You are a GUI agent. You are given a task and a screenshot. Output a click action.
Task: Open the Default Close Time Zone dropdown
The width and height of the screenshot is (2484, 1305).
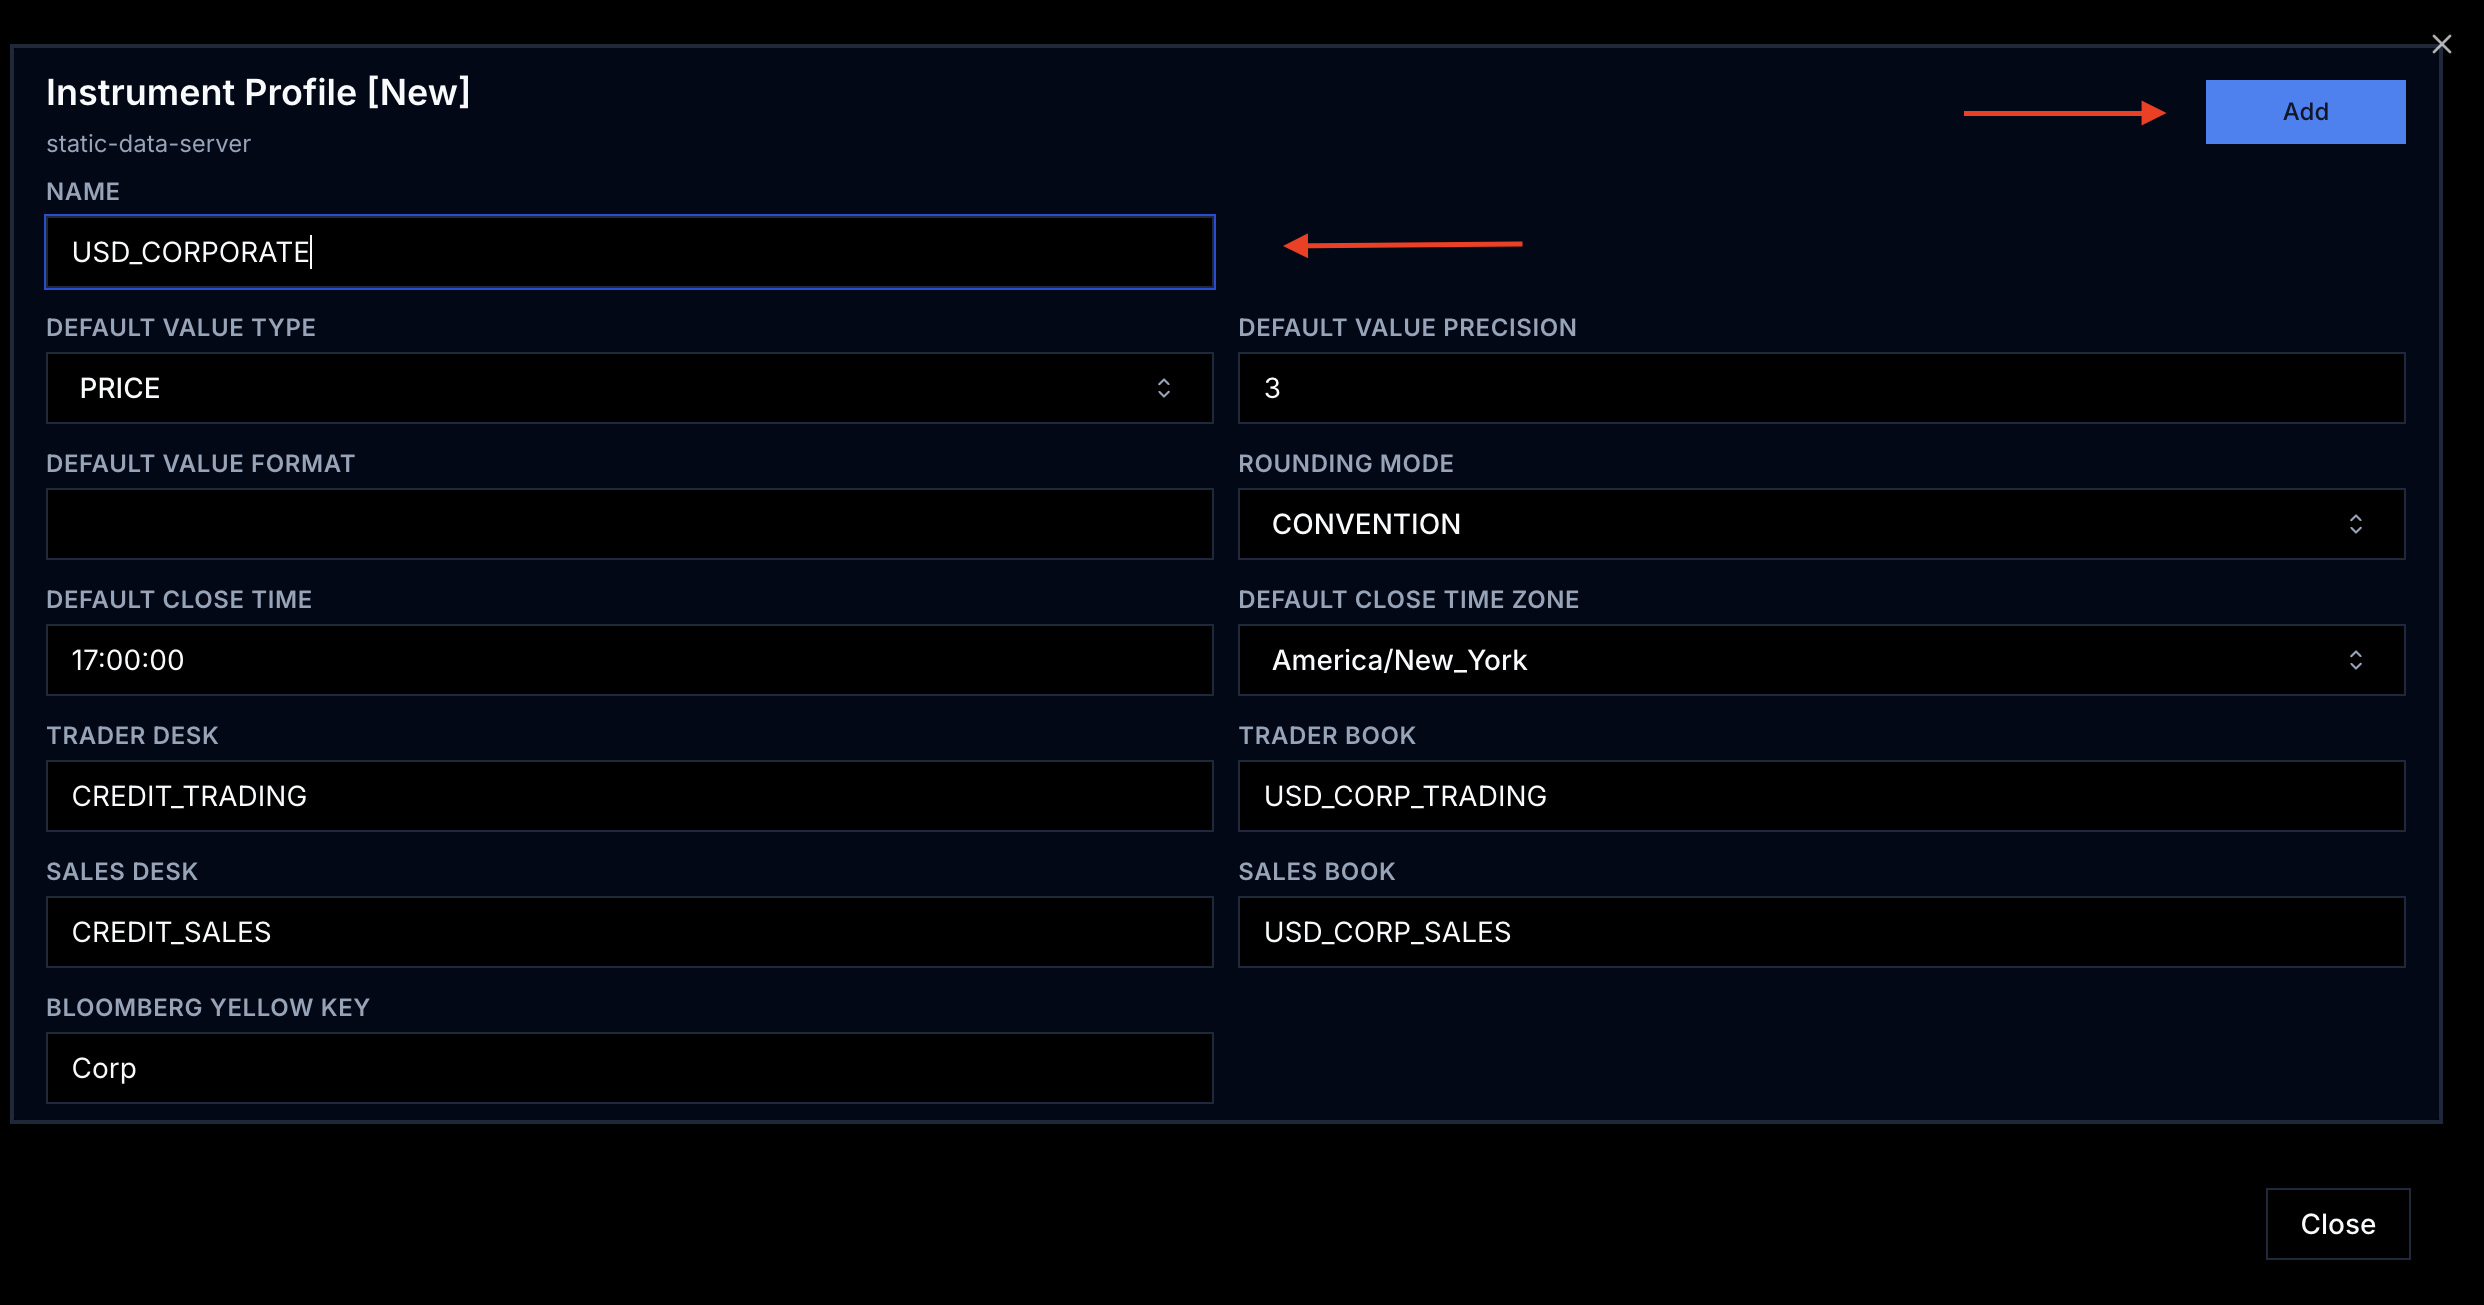point(1822,660)
